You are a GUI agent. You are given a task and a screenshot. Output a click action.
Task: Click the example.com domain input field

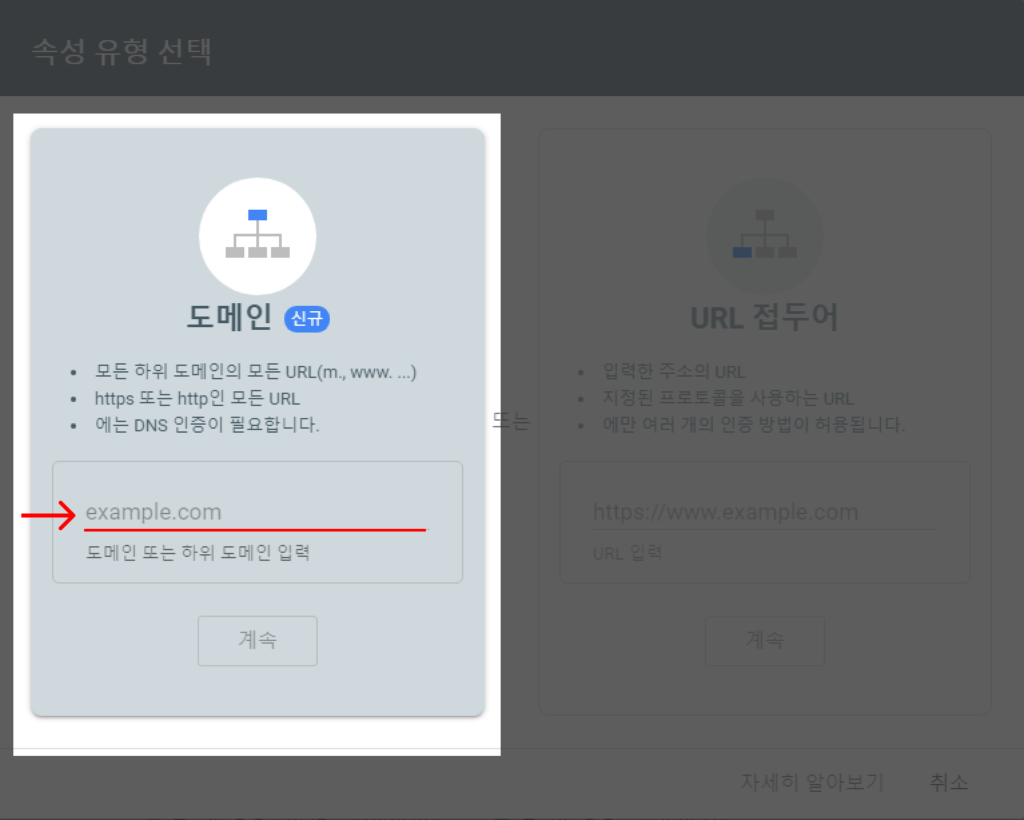click(257, 511)
